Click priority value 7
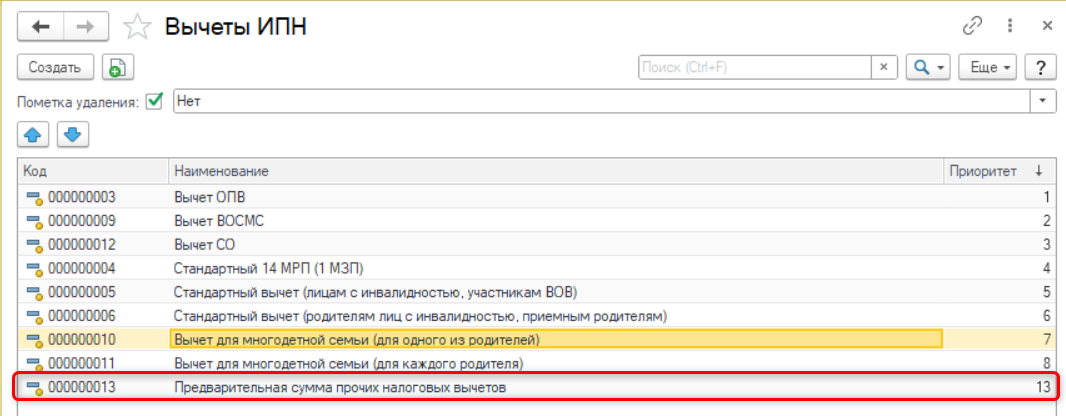1066x416 pixels. [x=1047, y=339]
